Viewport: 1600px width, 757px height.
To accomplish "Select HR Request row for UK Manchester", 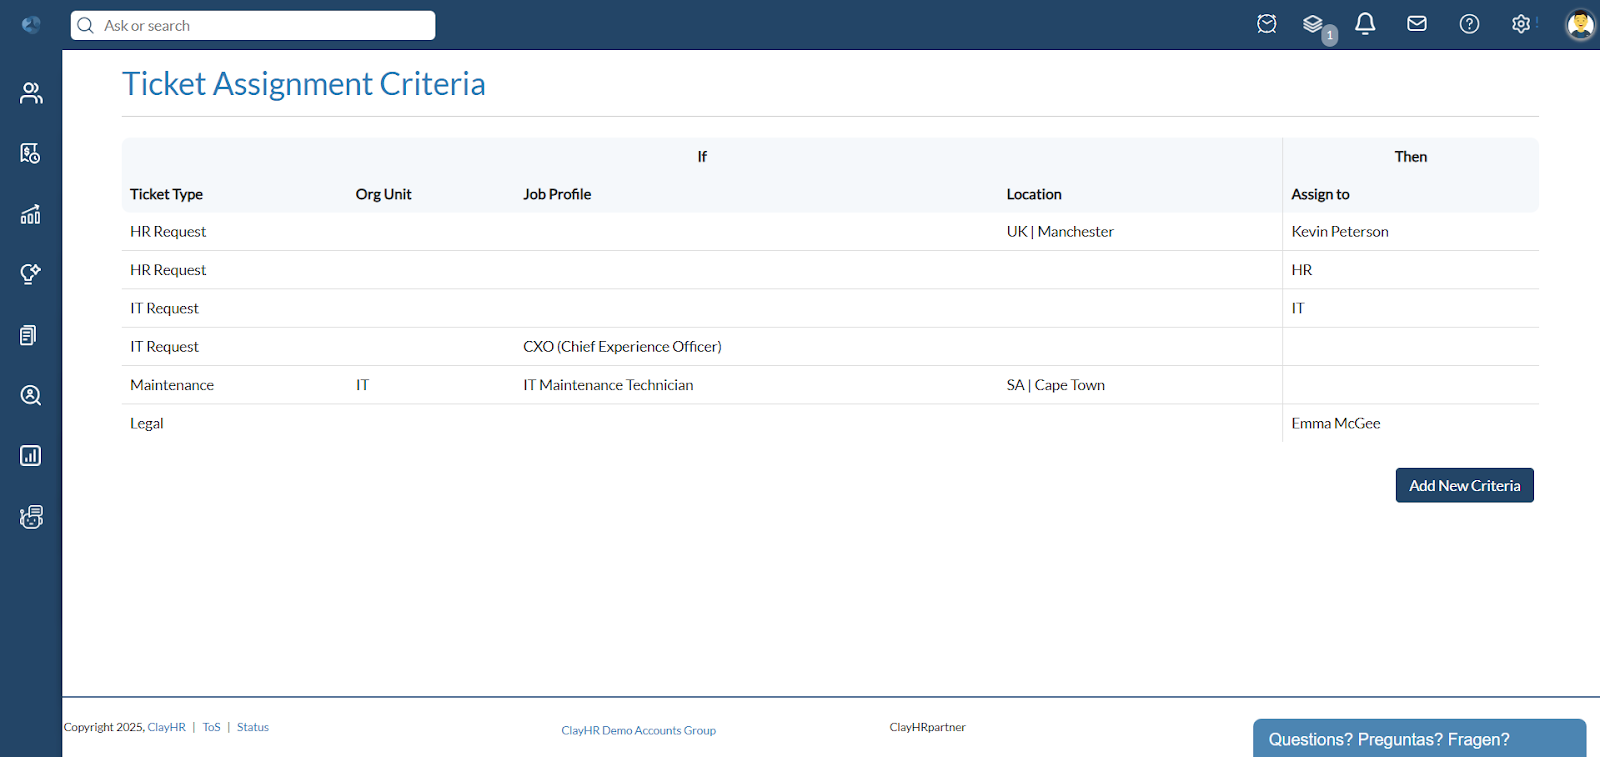I will click(x=830, y=231).
